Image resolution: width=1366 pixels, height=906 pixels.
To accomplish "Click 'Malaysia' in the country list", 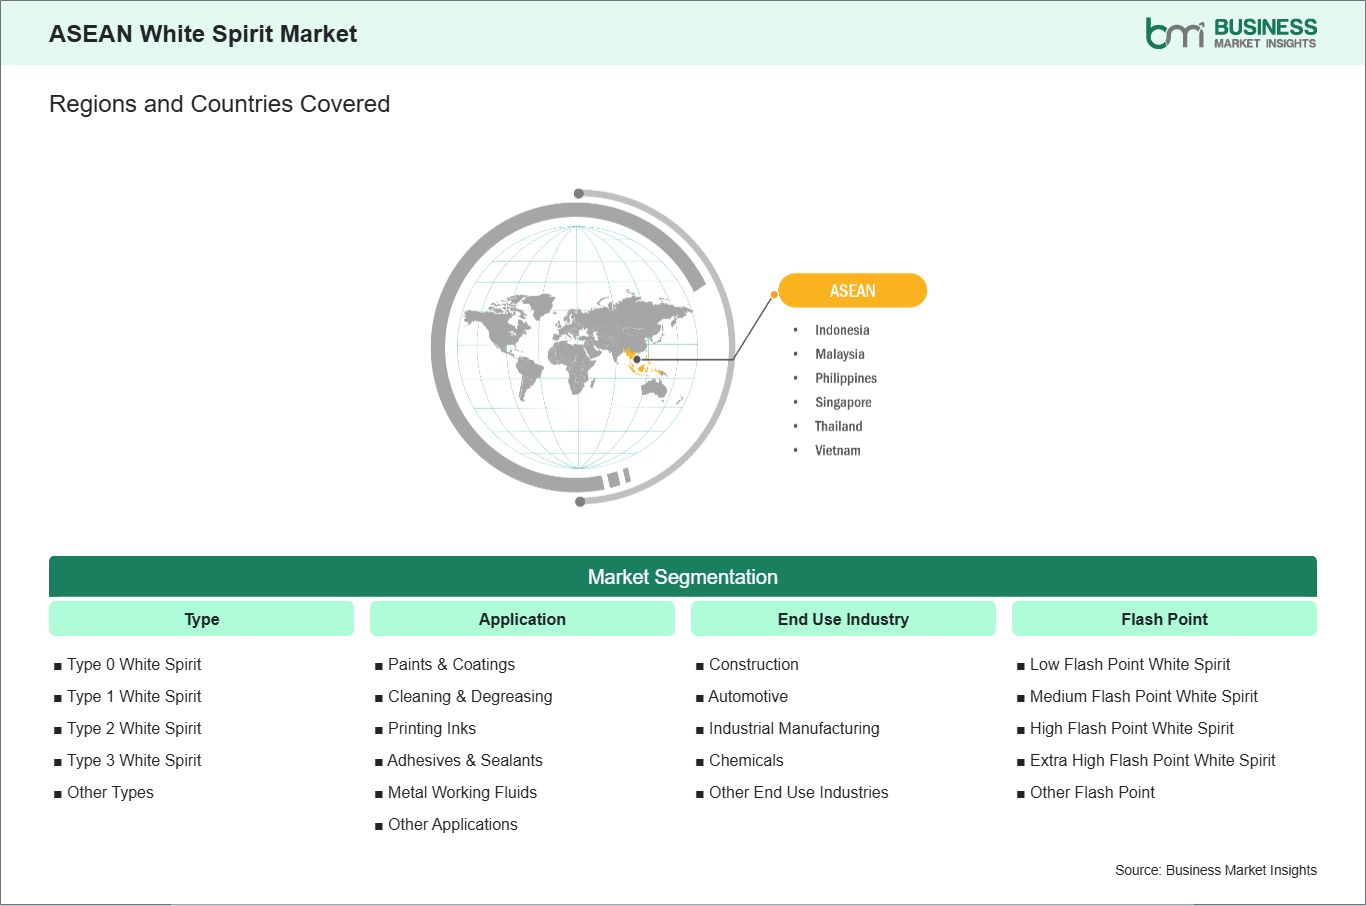I will coord(840,354).
